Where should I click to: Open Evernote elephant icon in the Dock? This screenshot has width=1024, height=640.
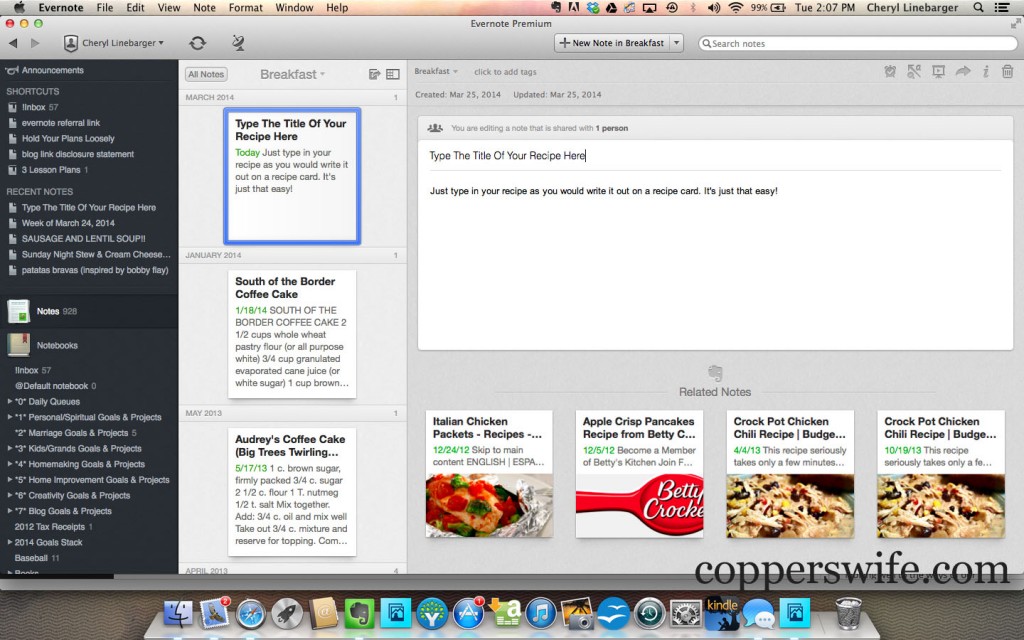[359, 614]
